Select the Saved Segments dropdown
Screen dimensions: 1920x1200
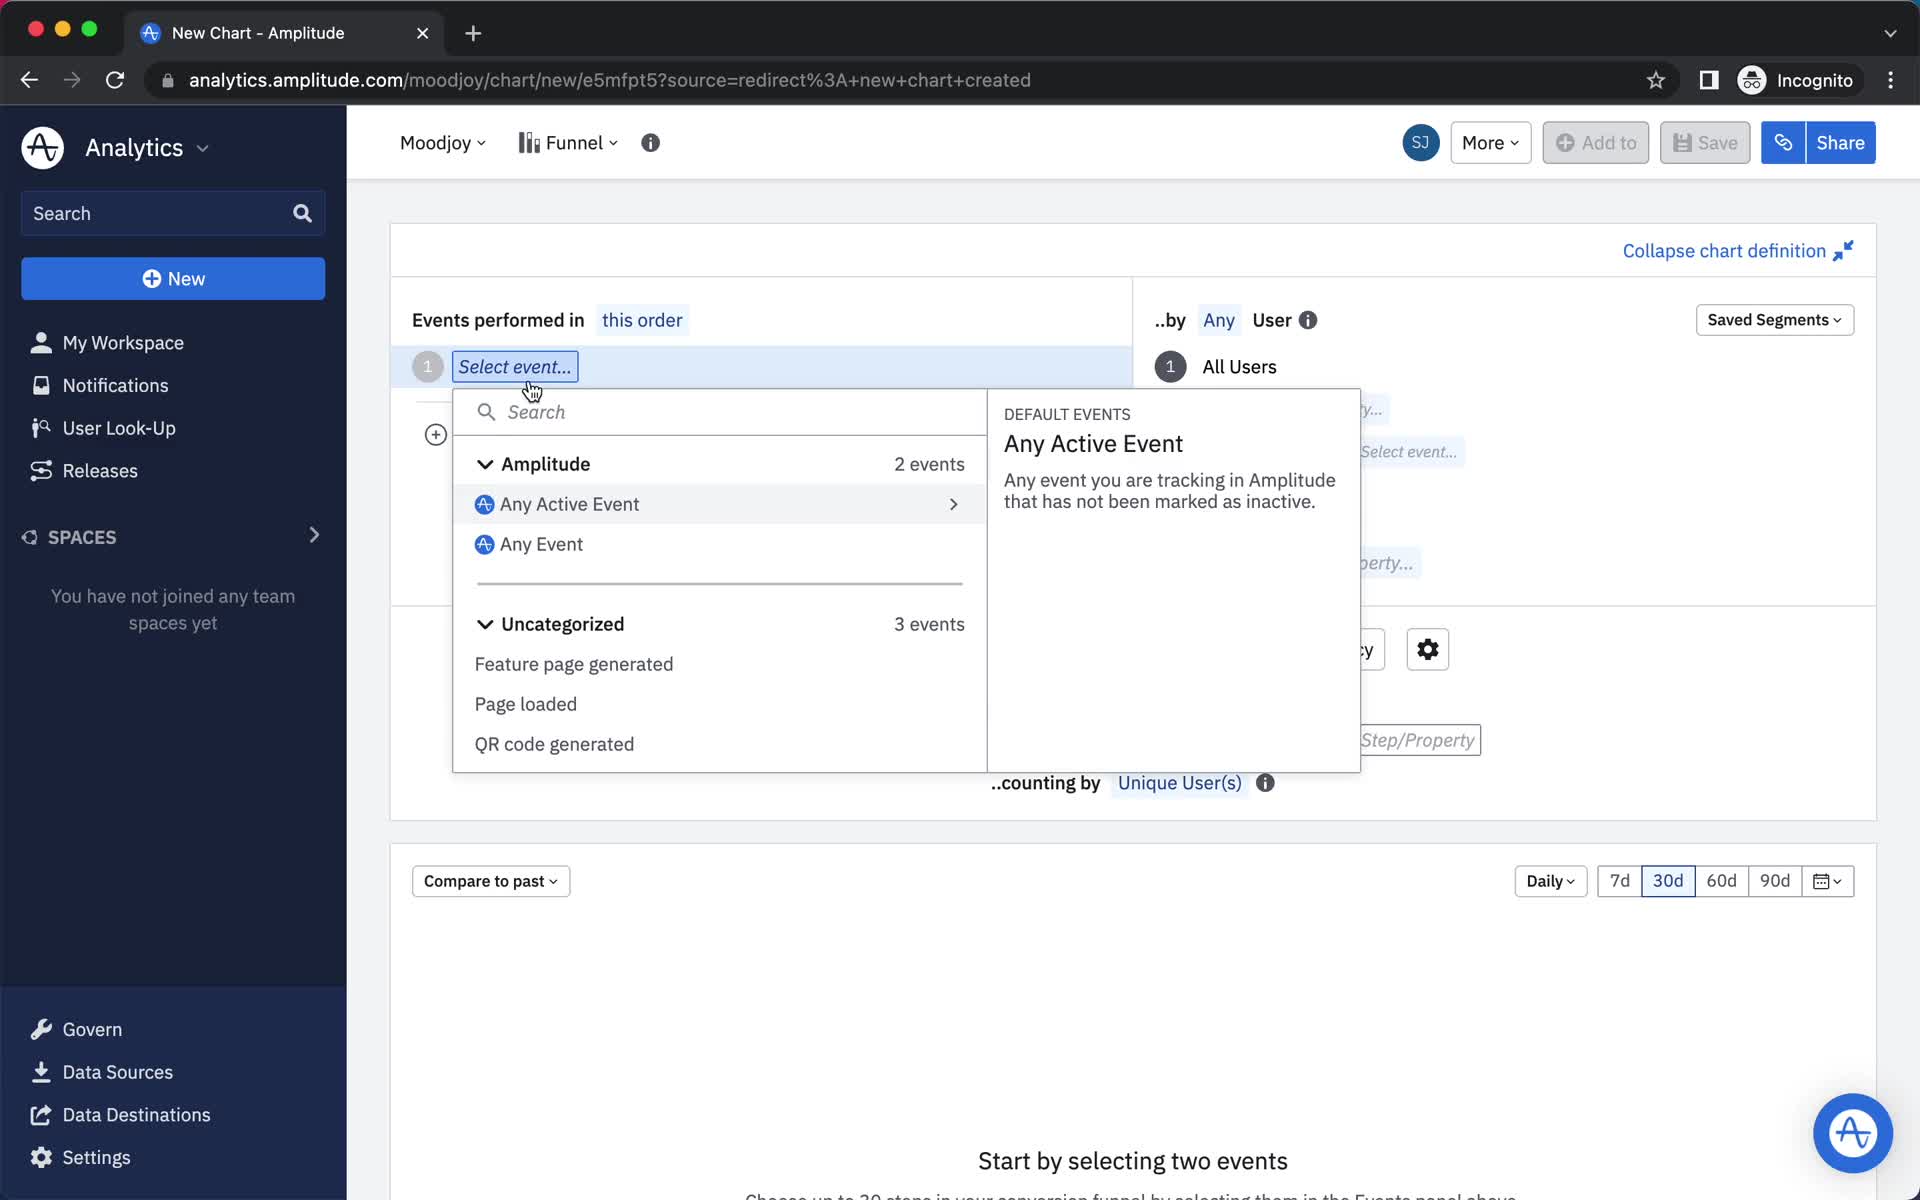[x=1773, y=319]
